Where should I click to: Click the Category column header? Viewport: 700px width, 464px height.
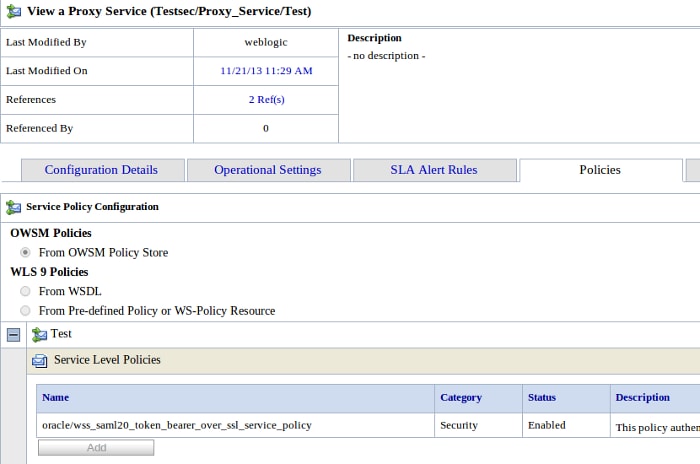461,398
